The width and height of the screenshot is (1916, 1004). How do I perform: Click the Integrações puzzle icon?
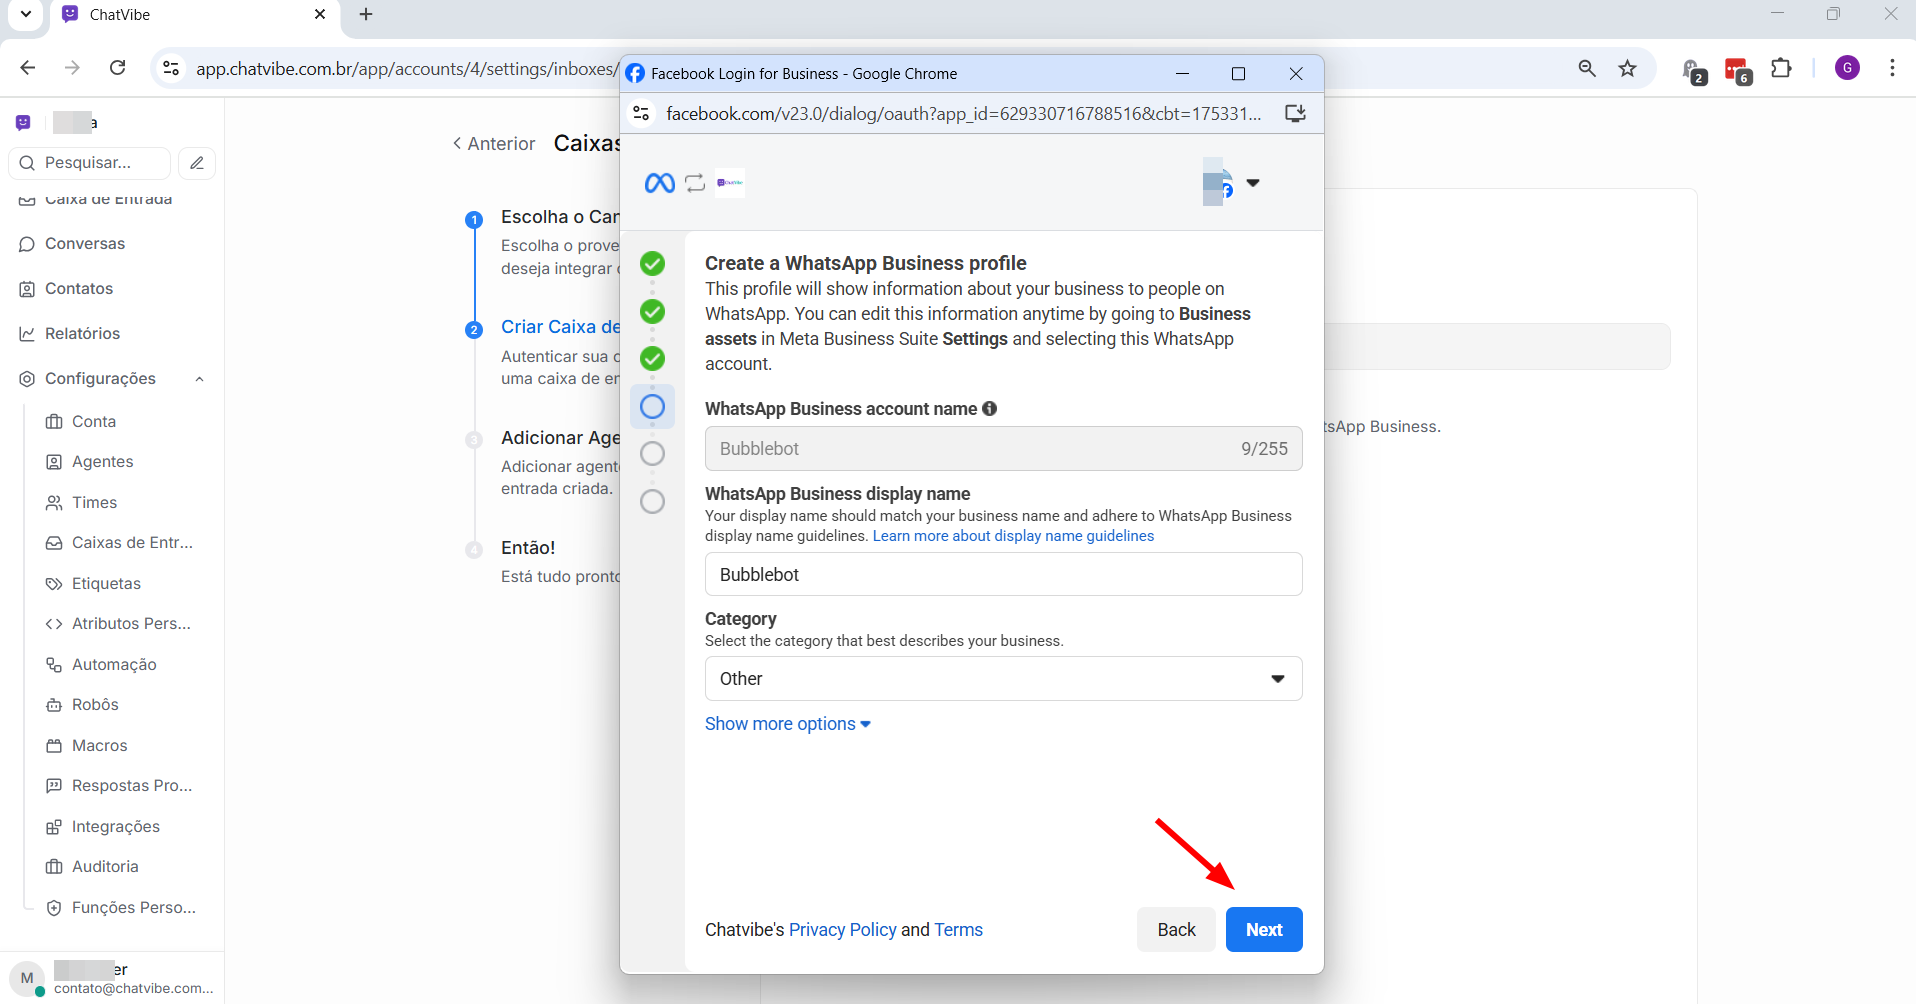click(x=54, y=827)
